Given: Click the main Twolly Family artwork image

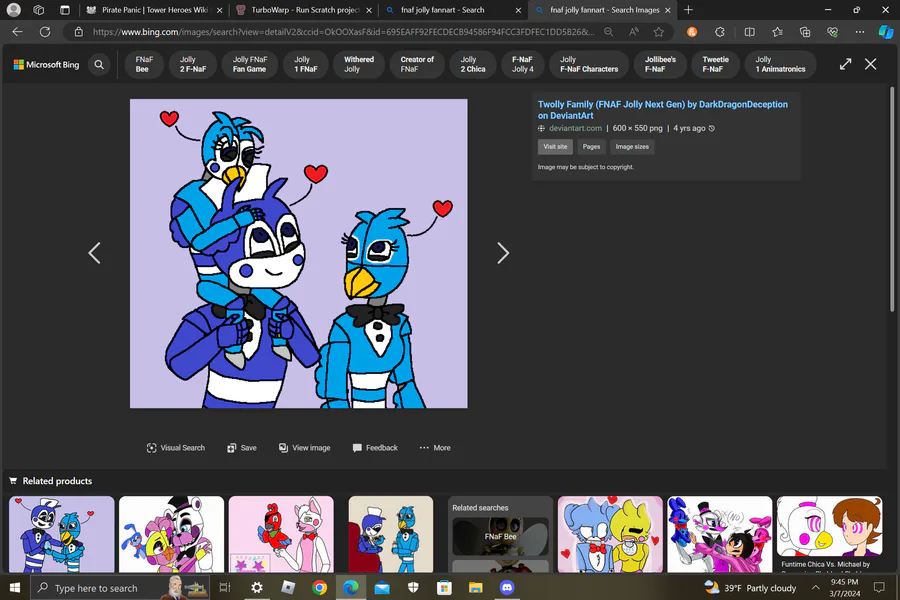Looking at the screenshot, I should point(298,253).
